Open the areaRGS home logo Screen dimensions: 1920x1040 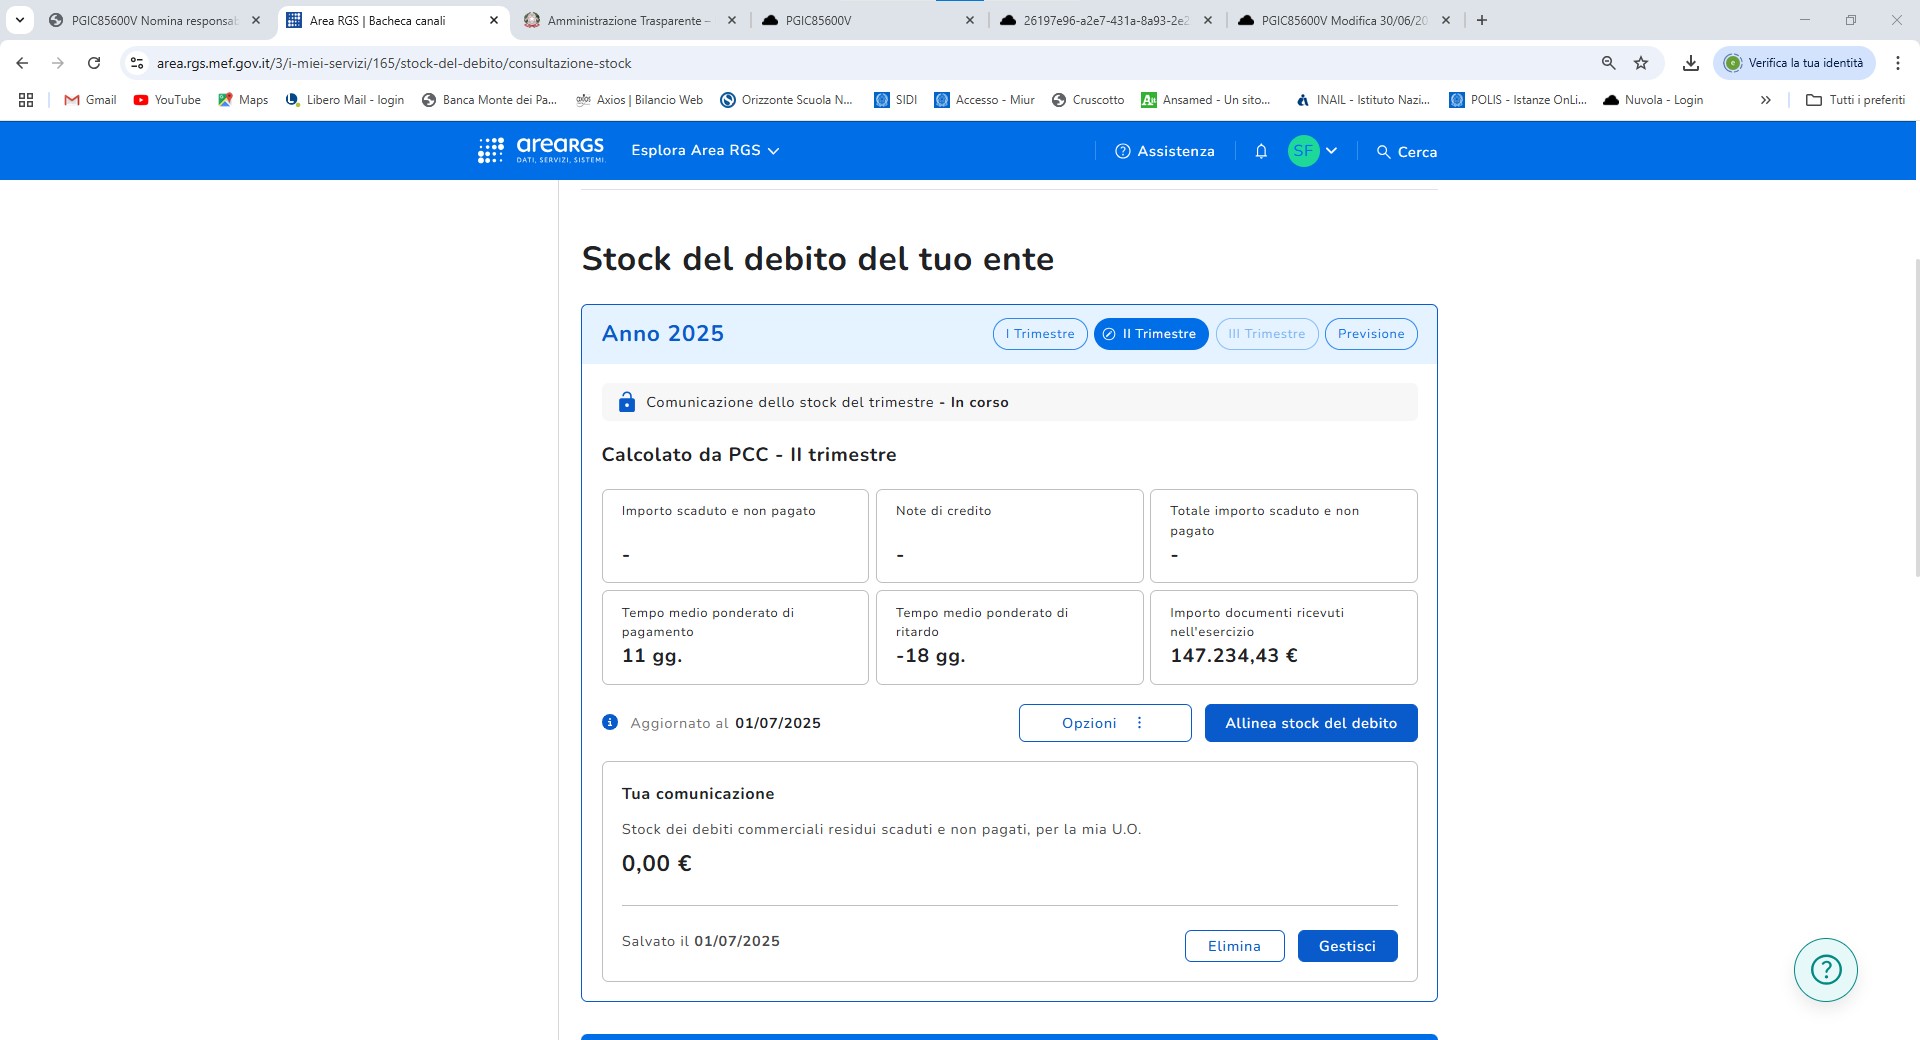pos(541,150)
